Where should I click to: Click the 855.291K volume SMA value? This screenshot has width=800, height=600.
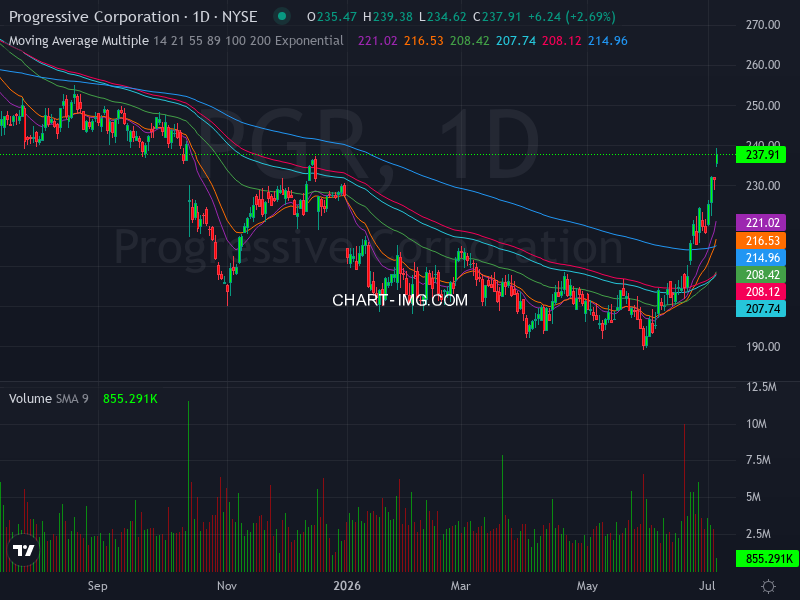point(130,398)
